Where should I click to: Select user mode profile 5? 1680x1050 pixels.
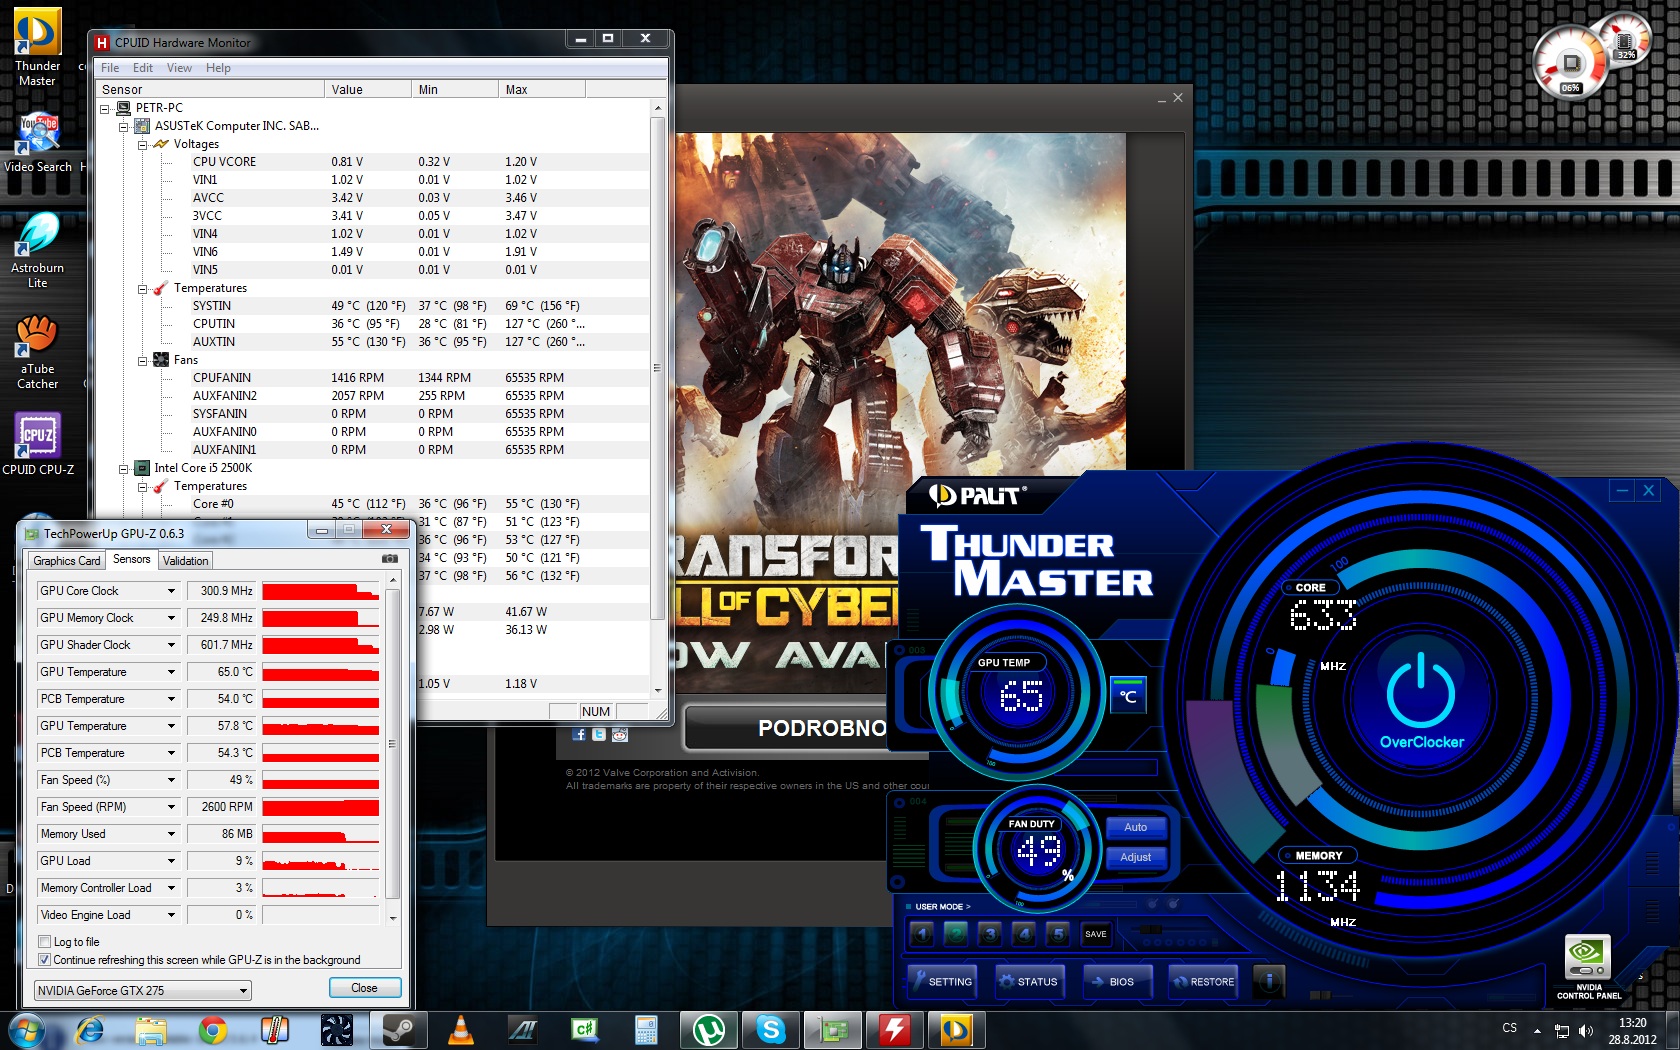[1058, 934]
